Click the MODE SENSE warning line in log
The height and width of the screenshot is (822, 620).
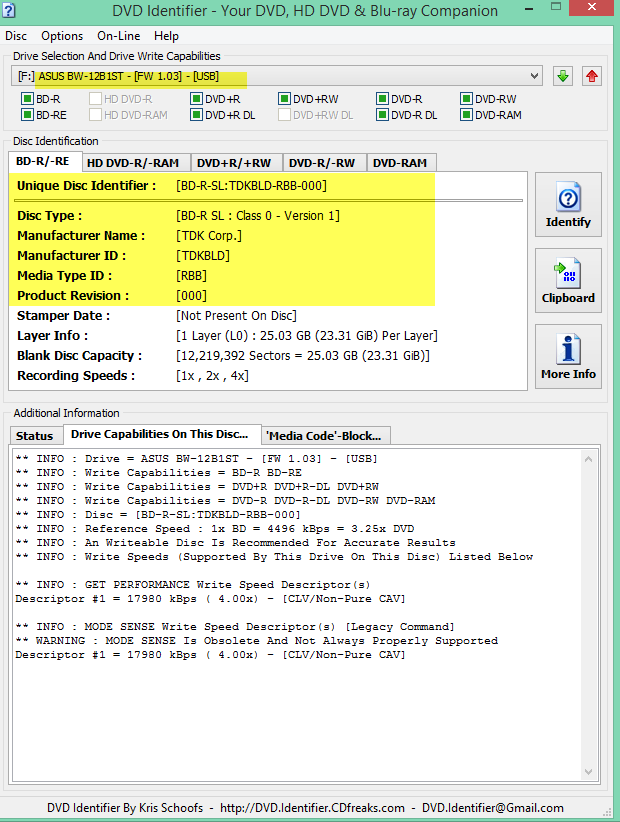point(257,641)
